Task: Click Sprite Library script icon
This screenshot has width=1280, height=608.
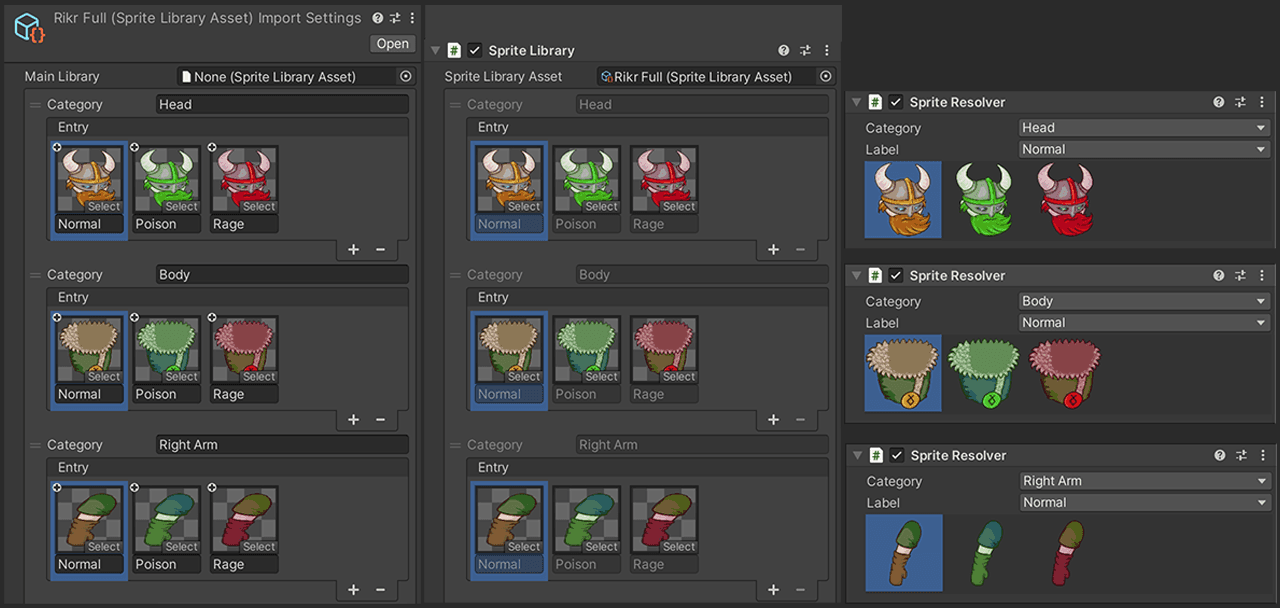Action: (454, 50)
